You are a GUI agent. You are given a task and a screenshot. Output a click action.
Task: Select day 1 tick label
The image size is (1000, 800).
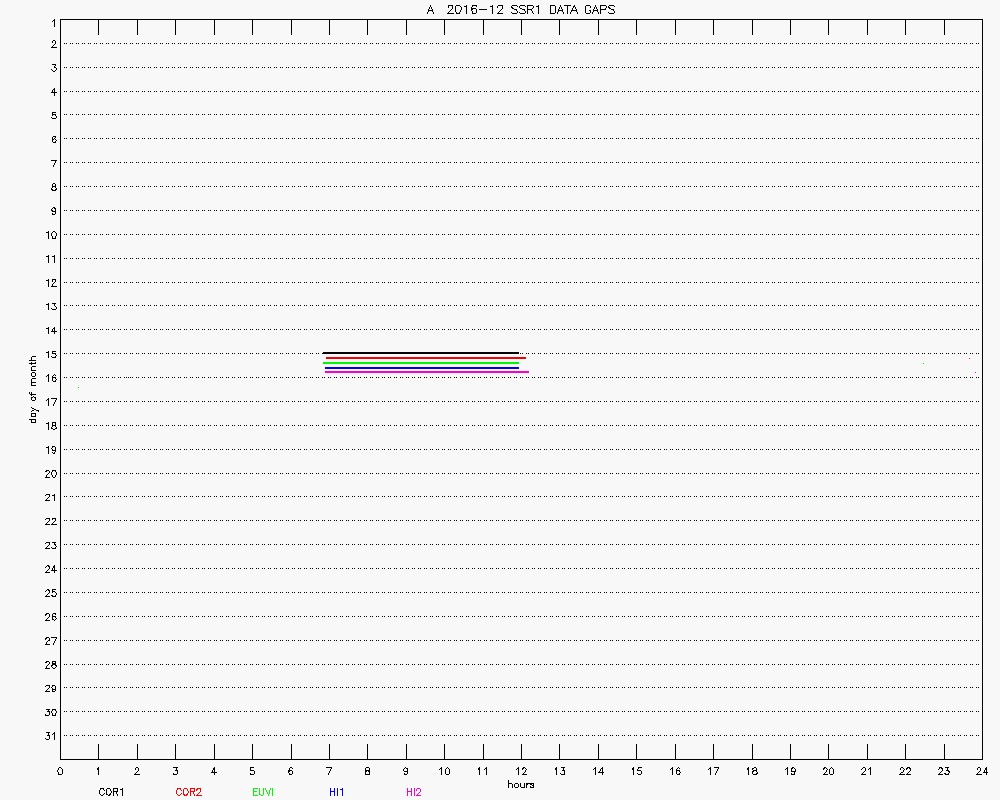pyautogui.click(x=52, y=21)
